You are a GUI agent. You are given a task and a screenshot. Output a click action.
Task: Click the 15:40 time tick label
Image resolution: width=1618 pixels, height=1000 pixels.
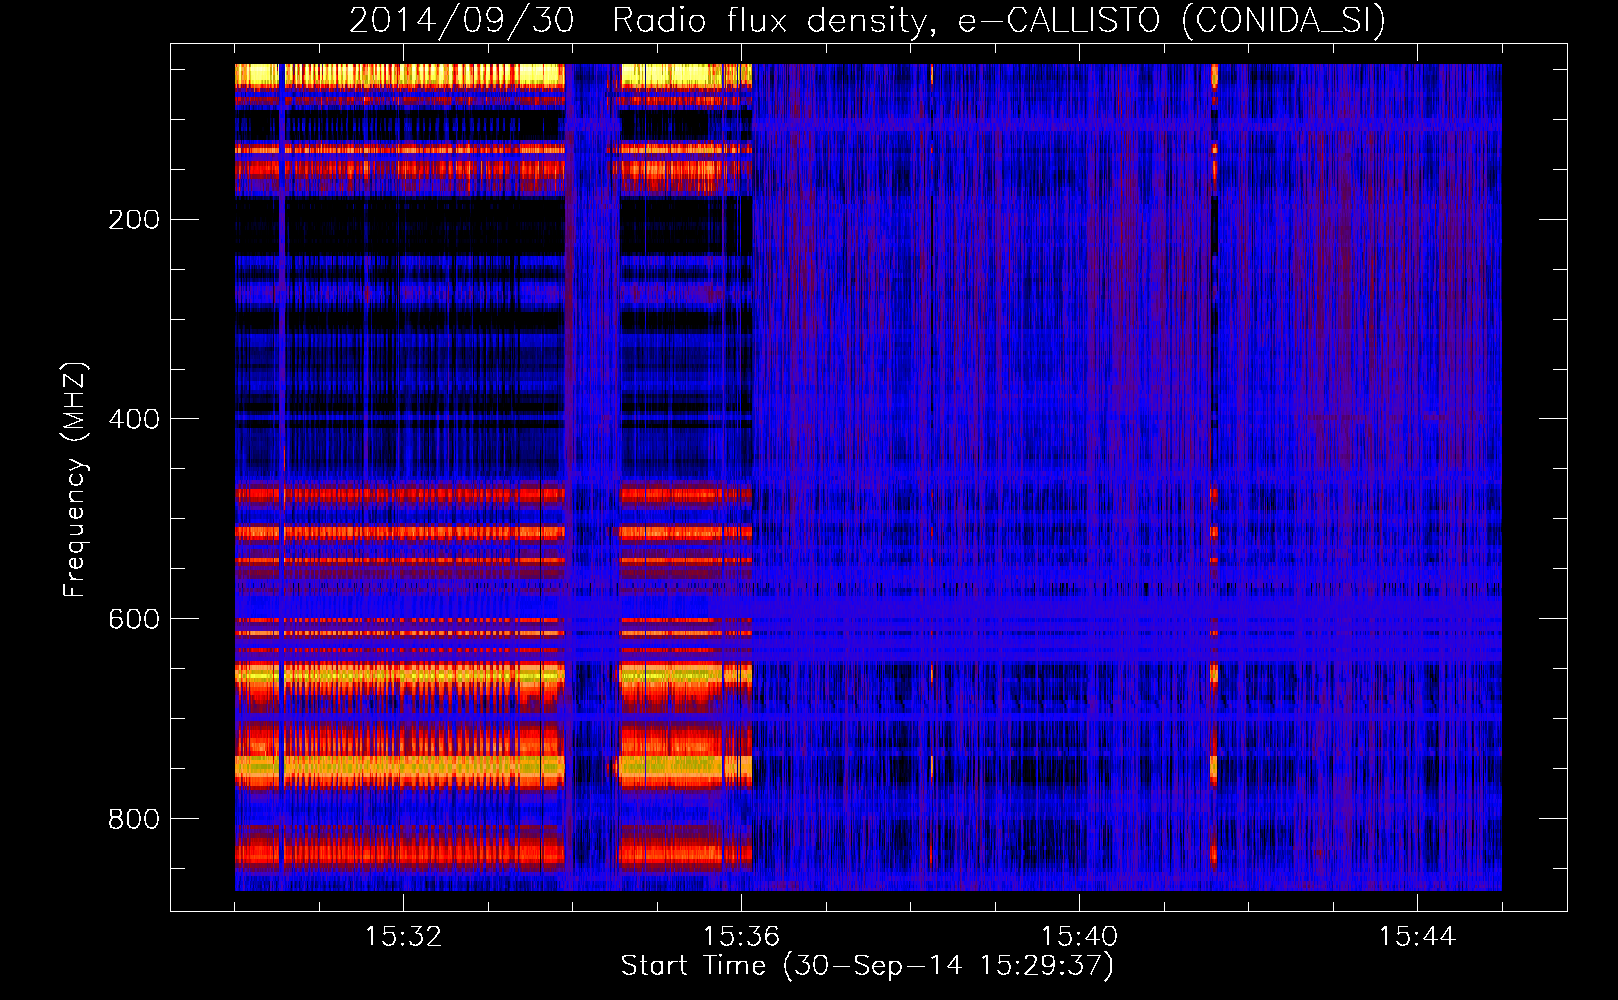click(1079, 937)
